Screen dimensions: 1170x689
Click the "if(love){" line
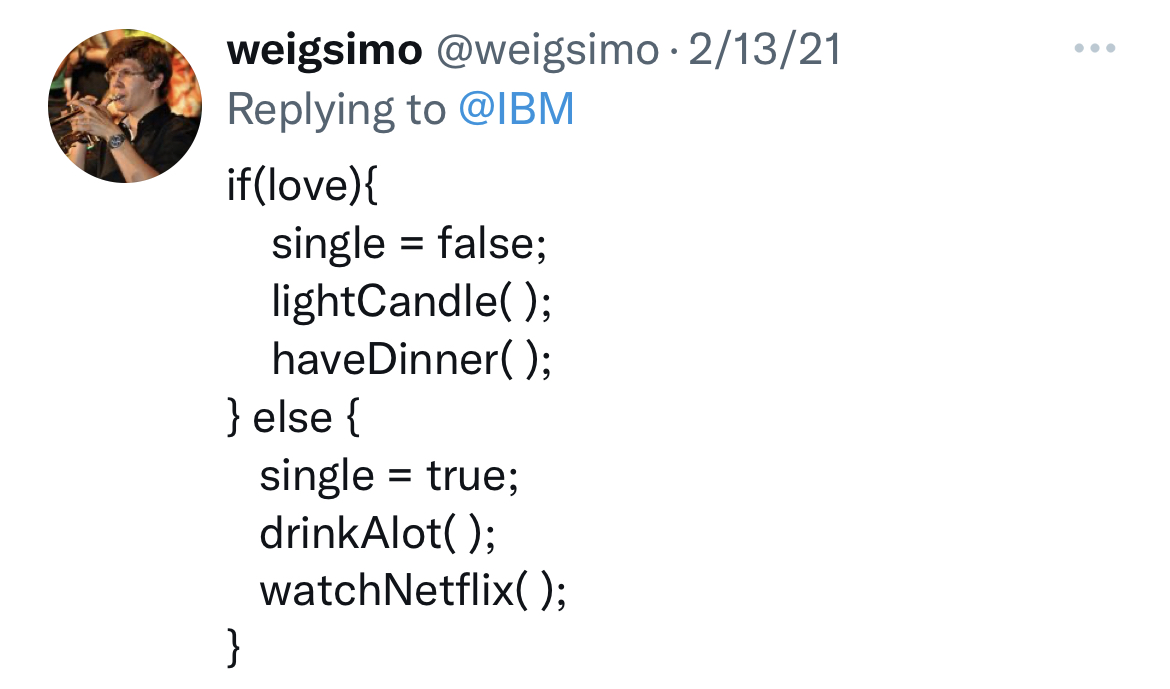(302, 186)
